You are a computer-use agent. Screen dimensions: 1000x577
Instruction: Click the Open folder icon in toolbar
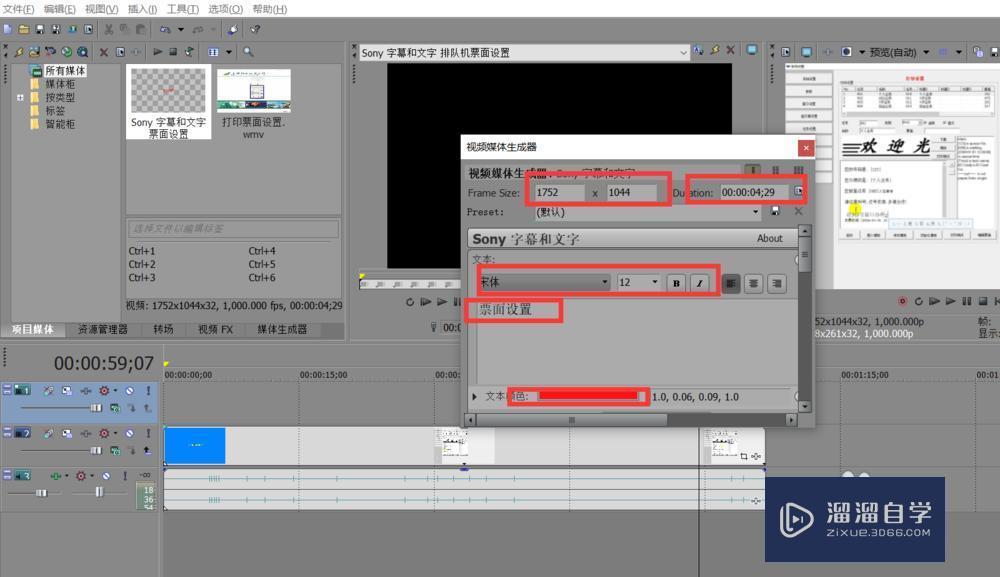[x=24, y=29]
